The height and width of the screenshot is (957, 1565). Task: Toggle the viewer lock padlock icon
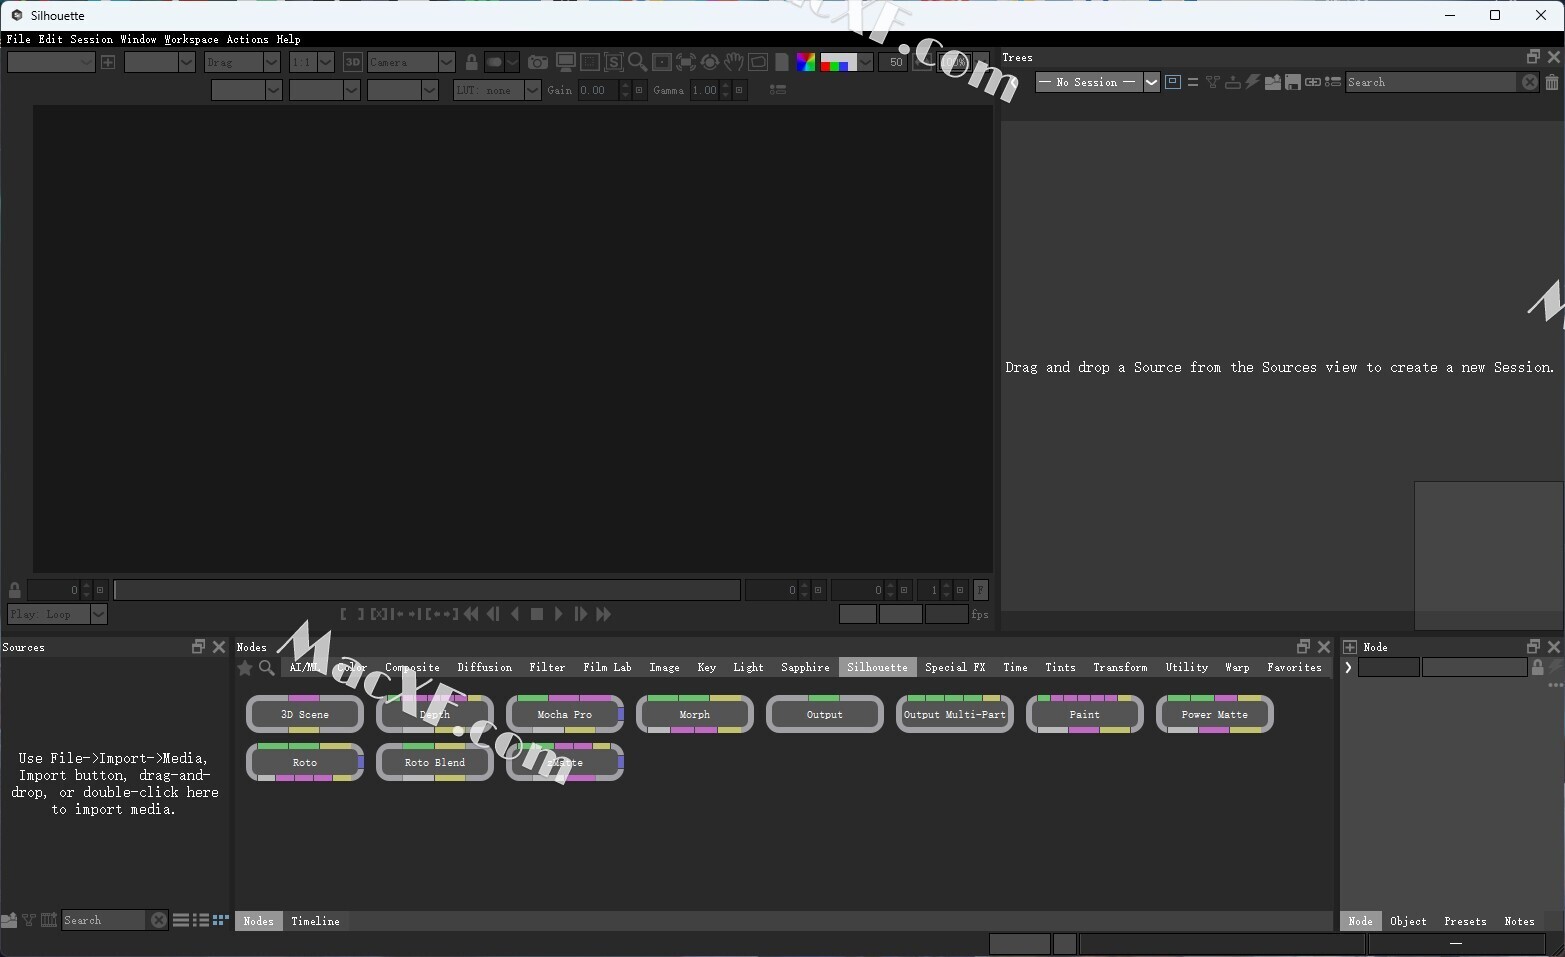click(472, 62)
